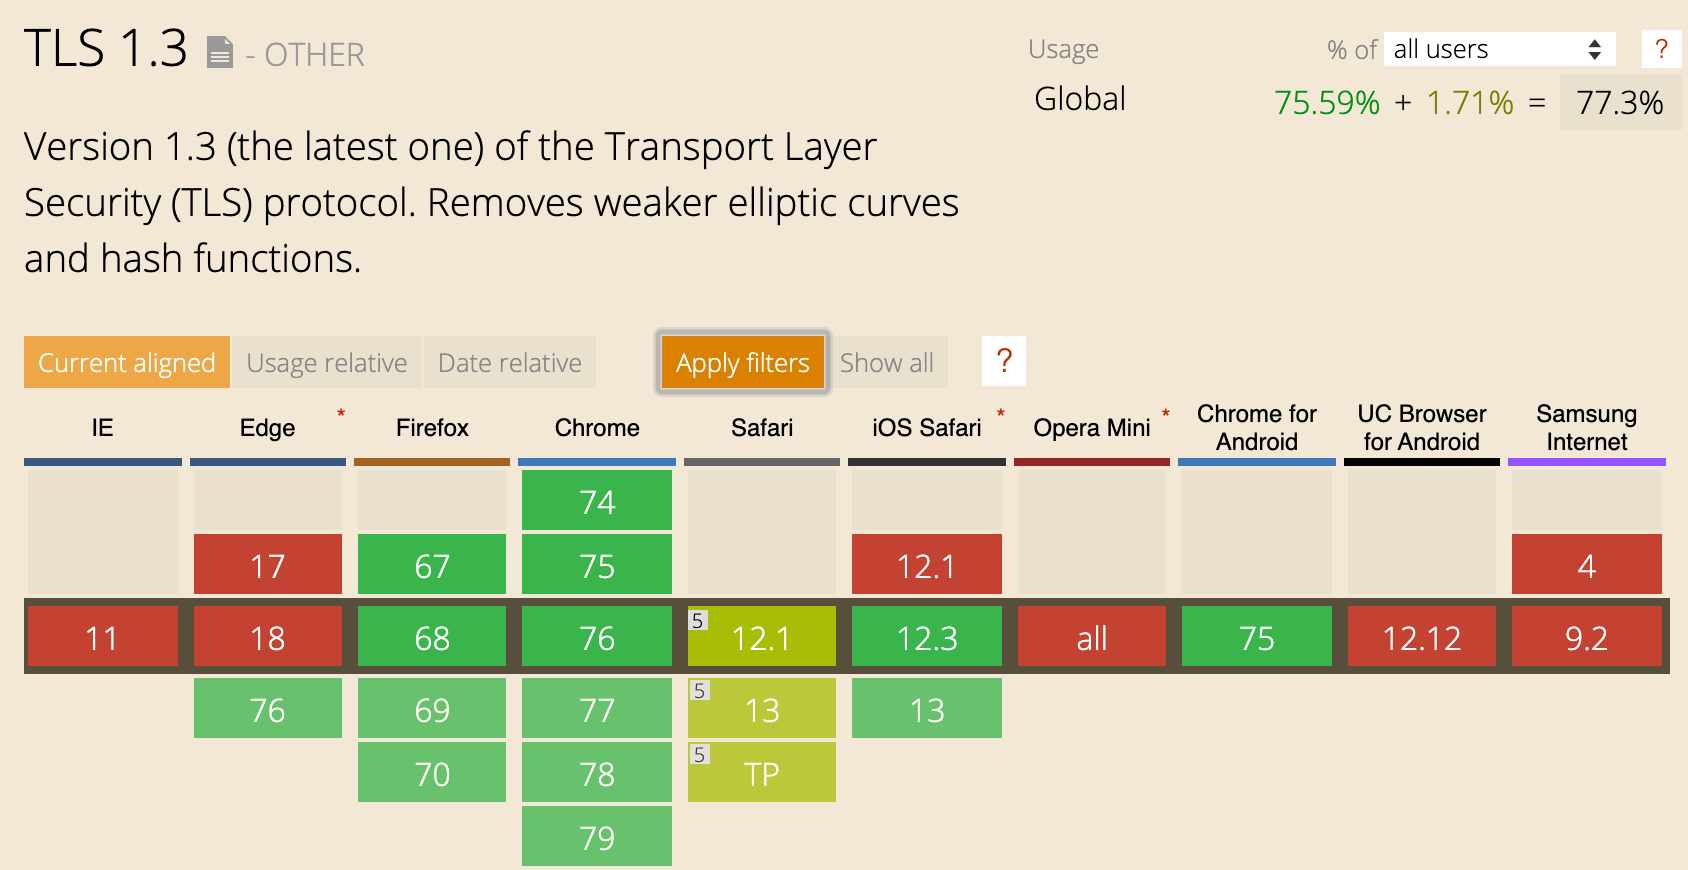Viewport: 1688px width, 870px height.
Task: Click the orange Firefox color bar
Action: 431,461
